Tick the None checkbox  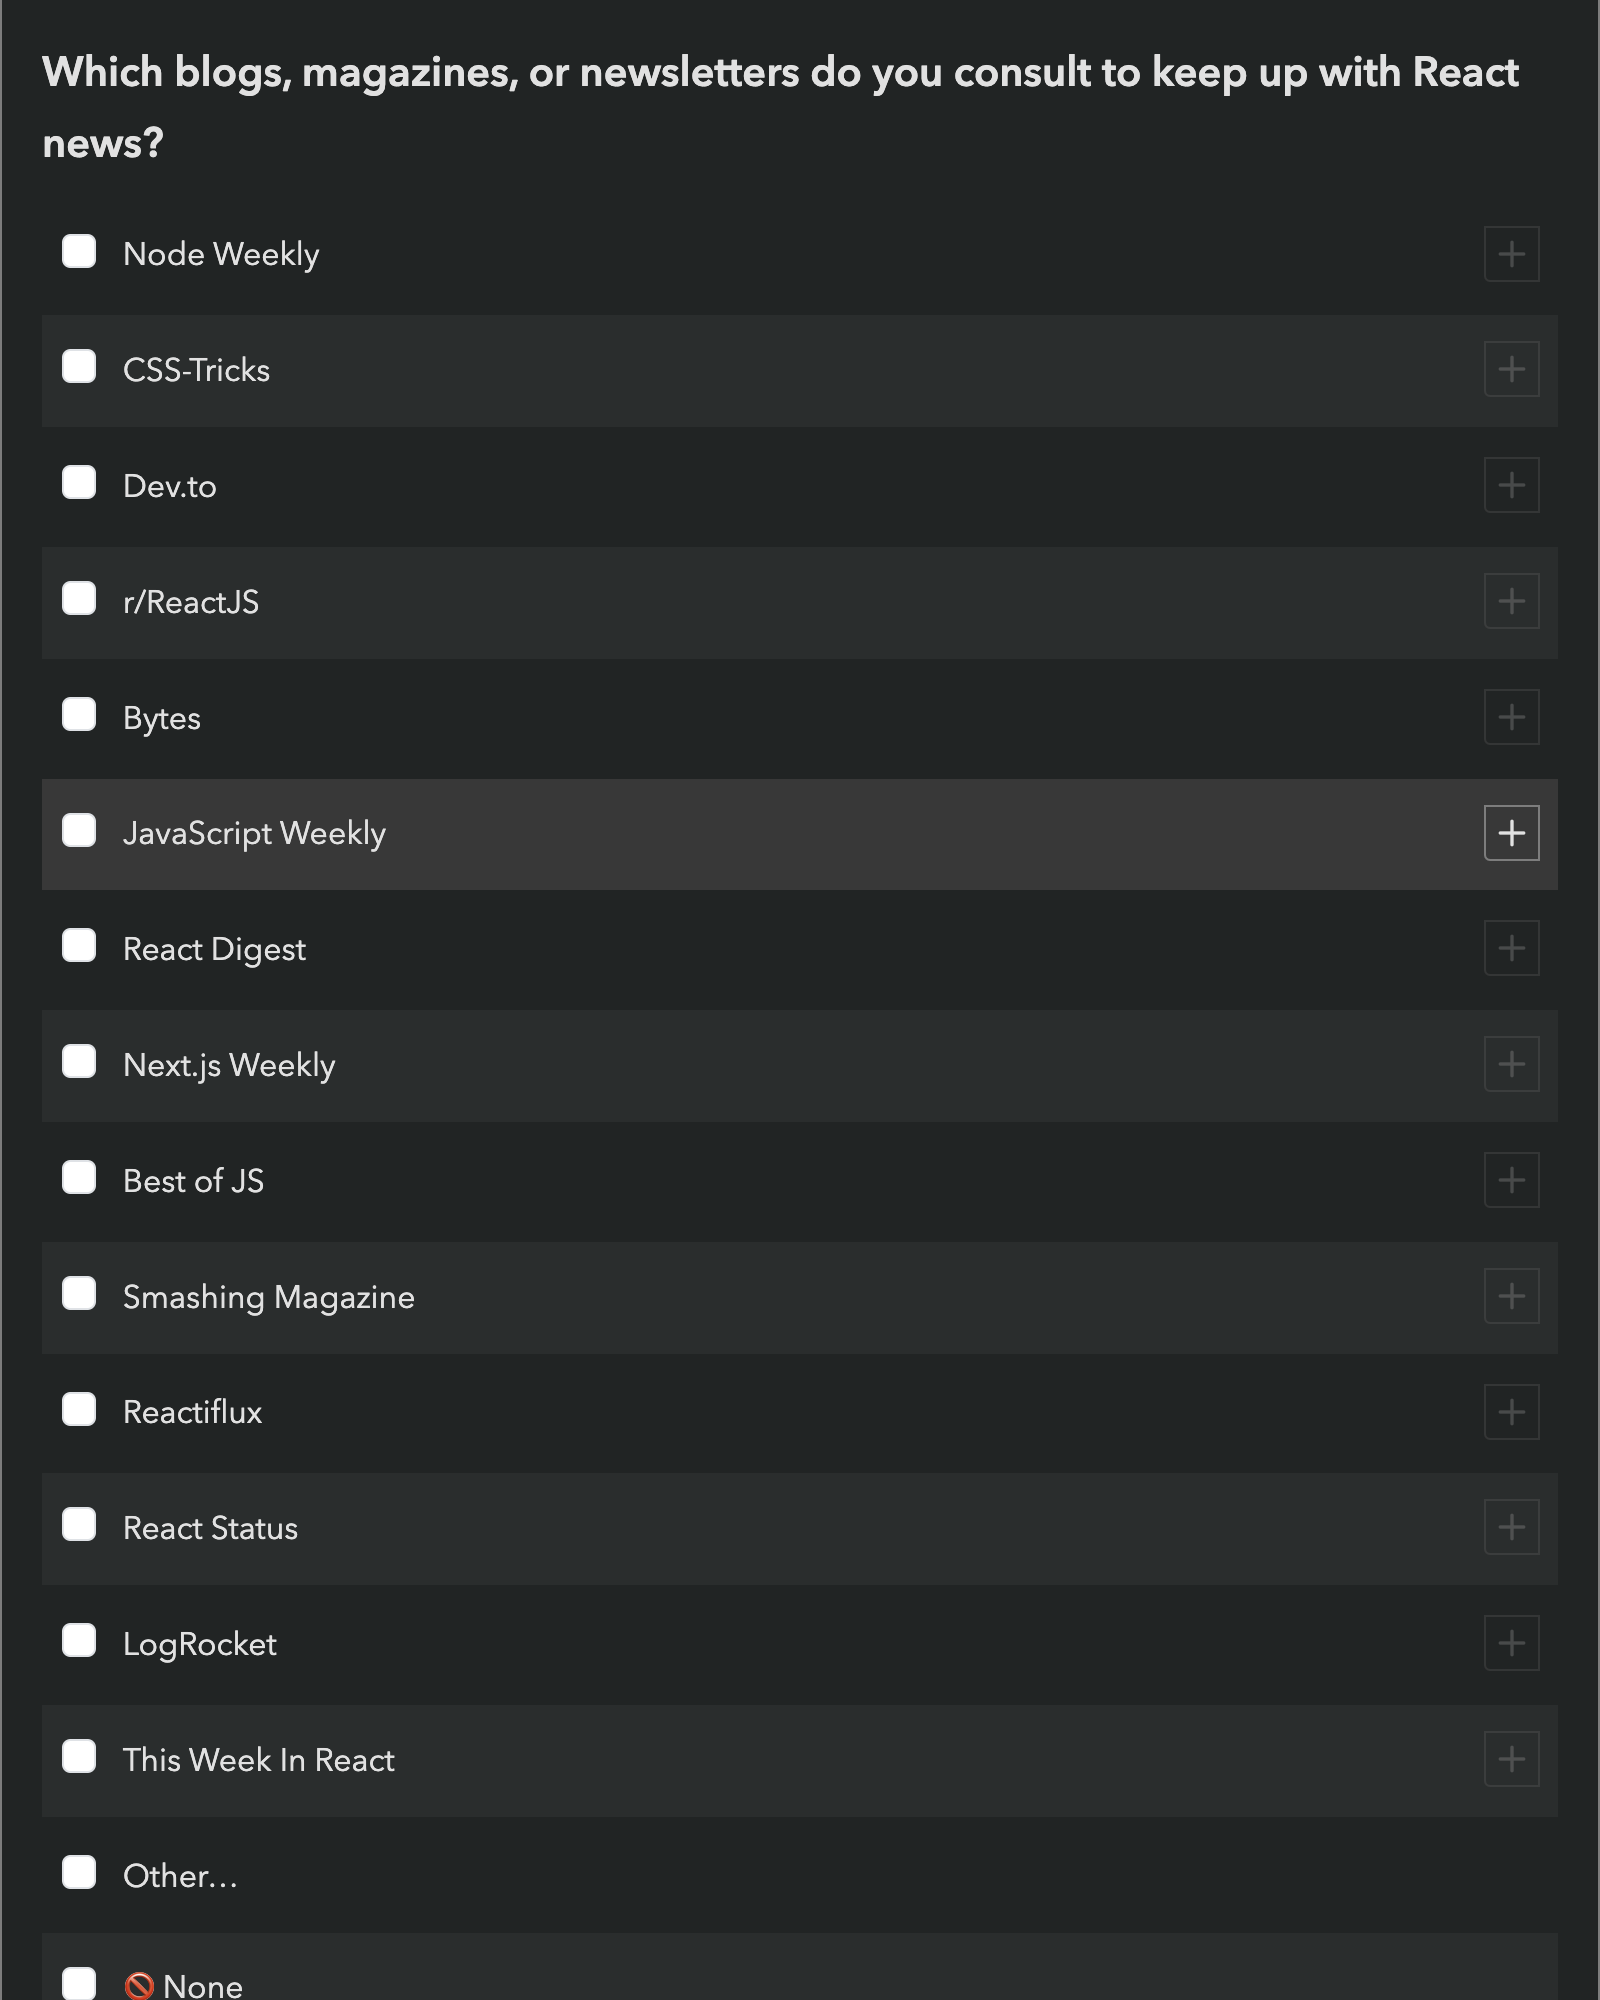click(x=79, y=1982)
